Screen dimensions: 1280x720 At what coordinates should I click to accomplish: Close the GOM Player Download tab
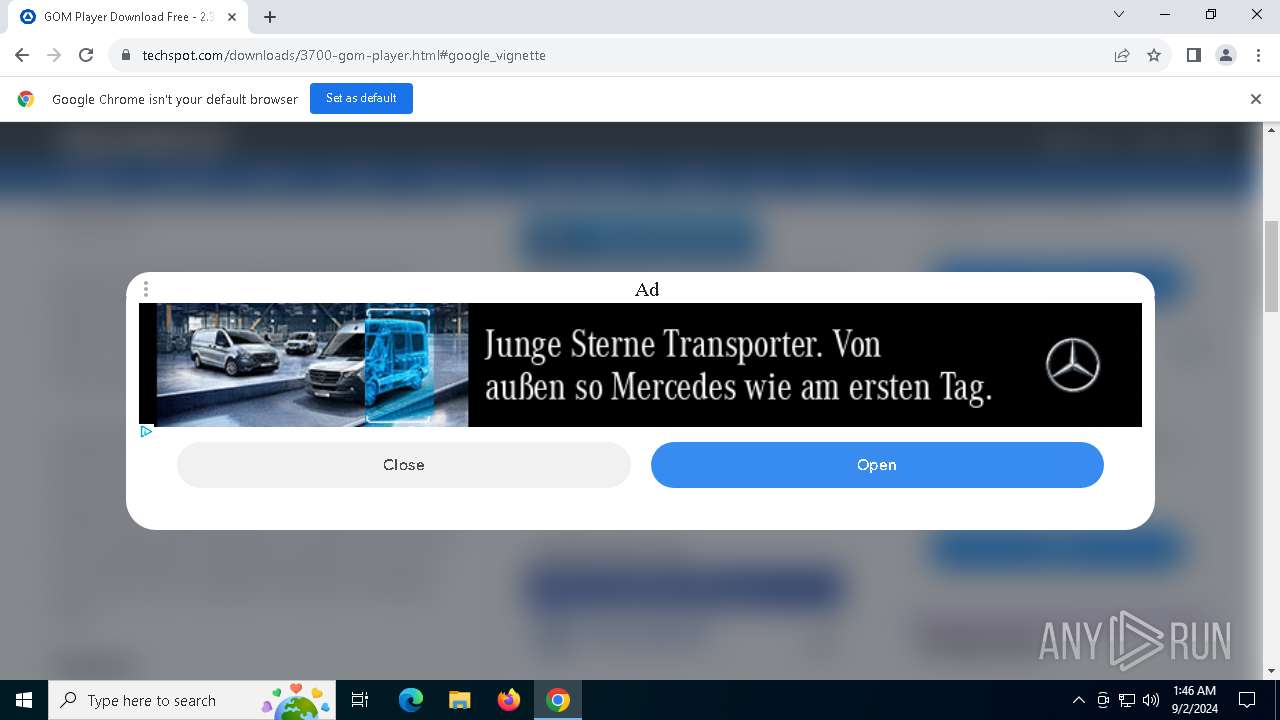point(232,17)
